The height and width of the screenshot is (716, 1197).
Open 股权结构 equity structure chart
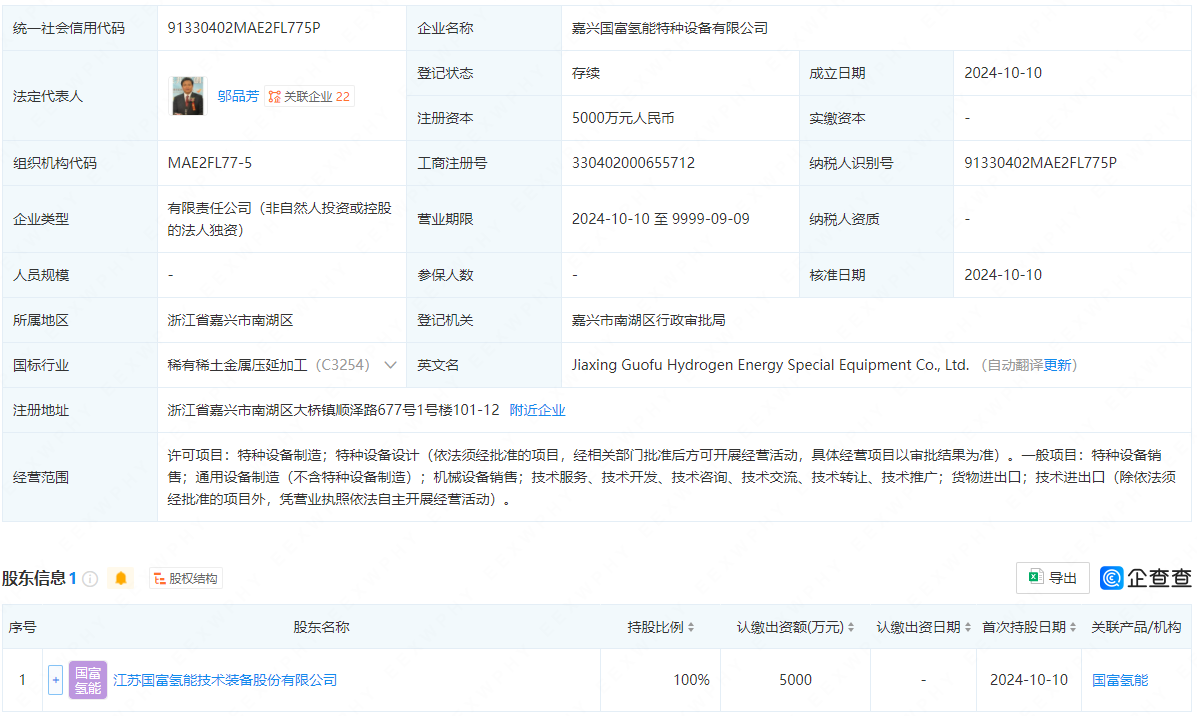coord(186,578)
